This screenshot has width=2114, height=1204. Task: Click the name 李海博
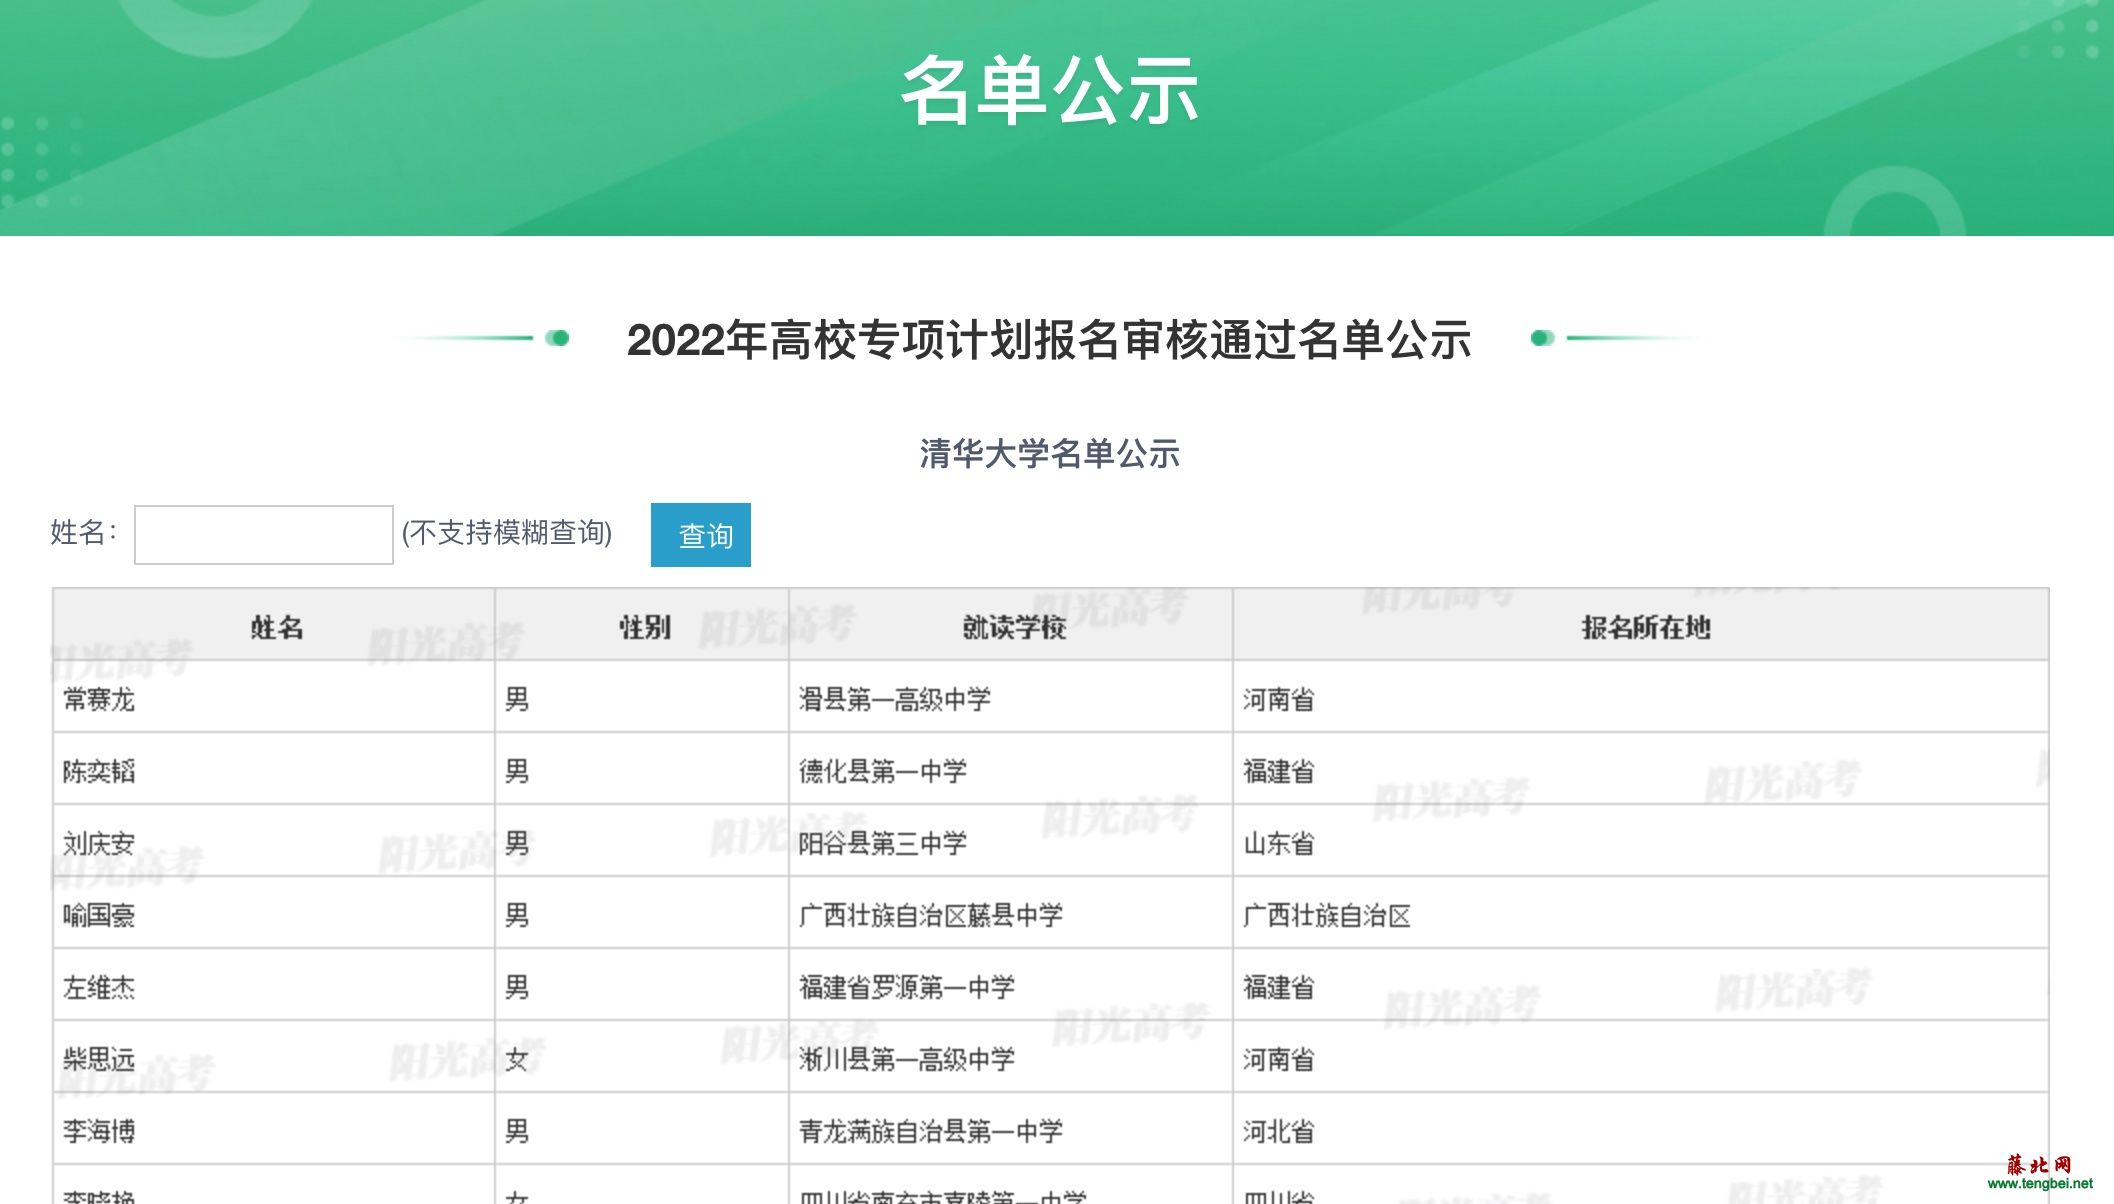[99, 1131]
